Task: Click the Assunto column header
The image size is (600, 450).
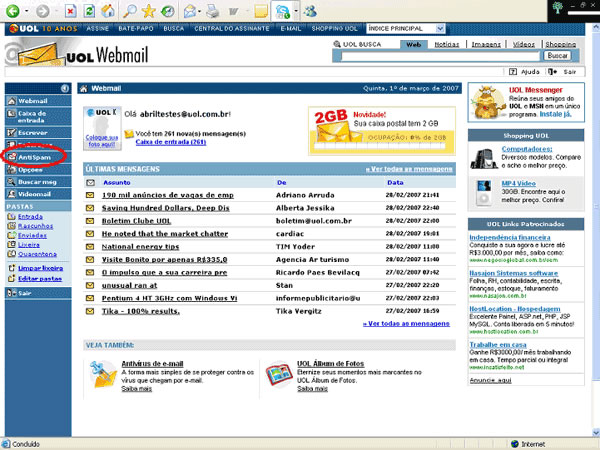Action: [116, 183]
